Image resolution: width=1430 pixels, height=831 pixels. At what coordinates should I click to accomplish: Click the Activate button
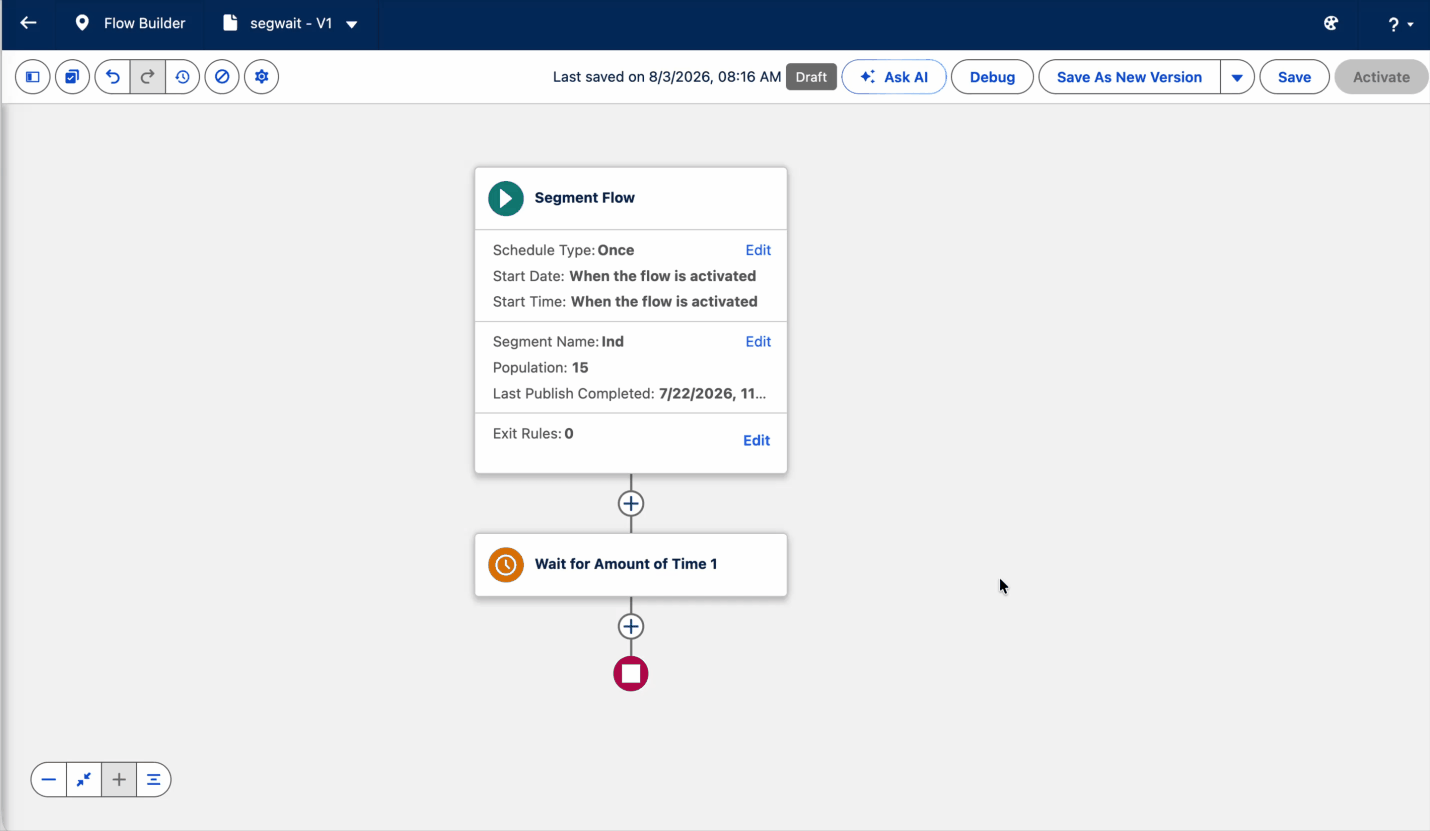pyautogui.click(x=1381, y=77)
